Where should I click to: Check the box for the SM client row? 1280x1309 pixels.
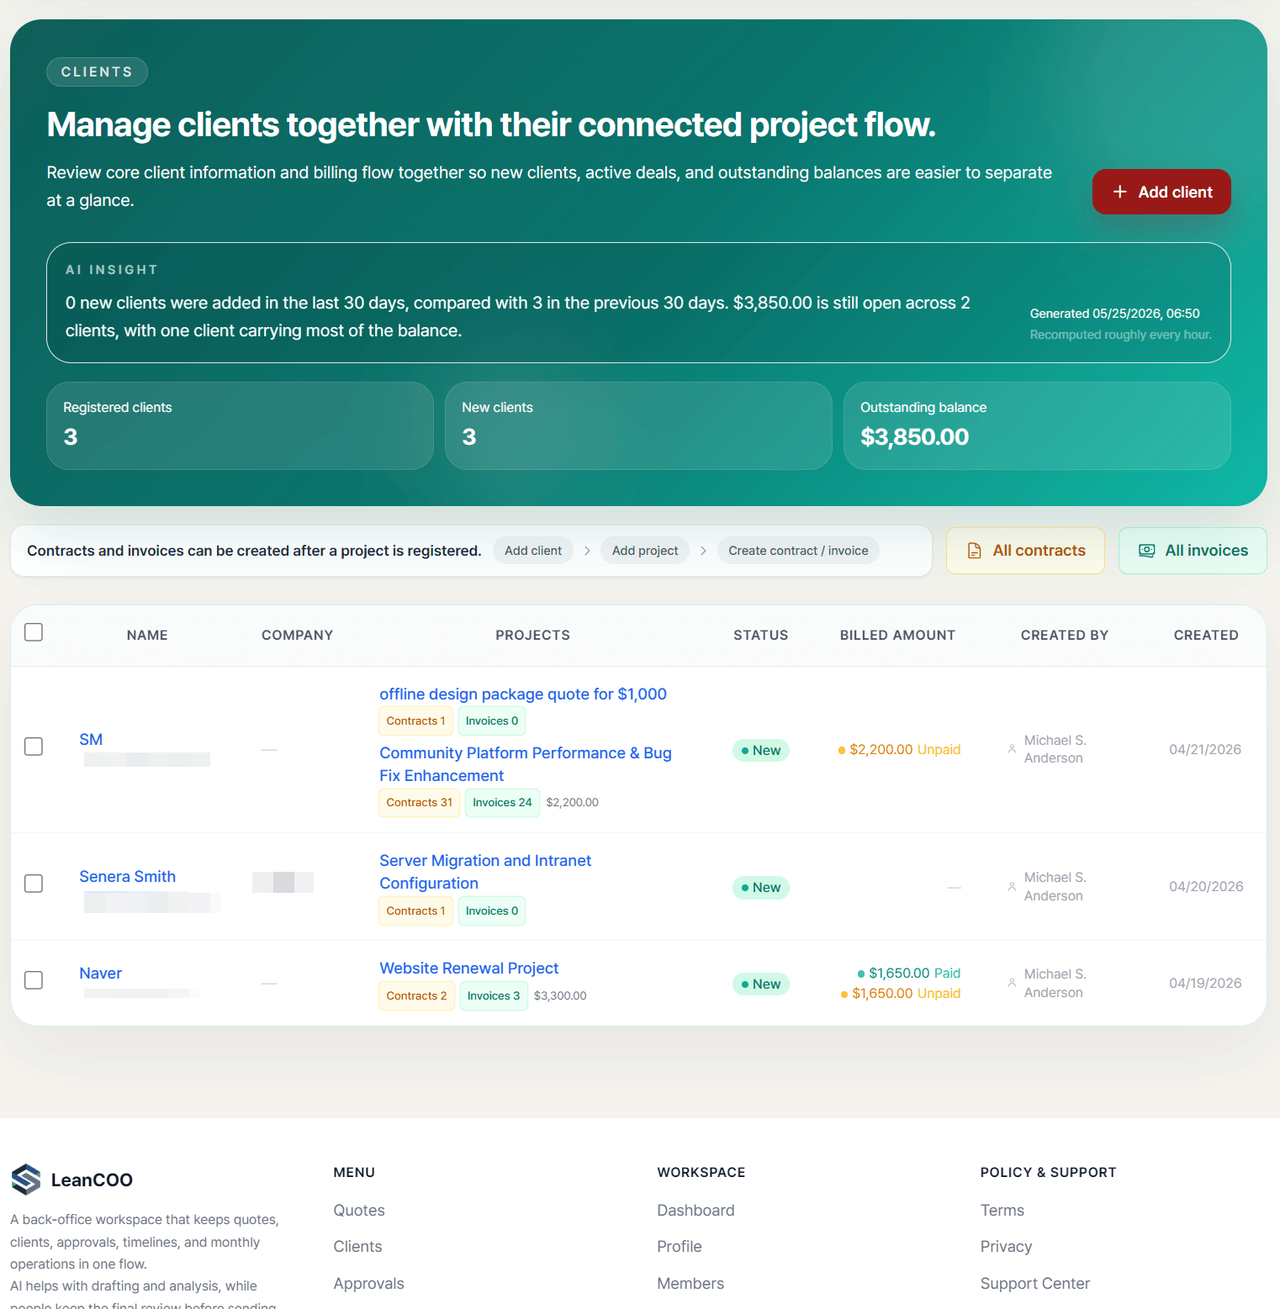click(x=34, y=747)
